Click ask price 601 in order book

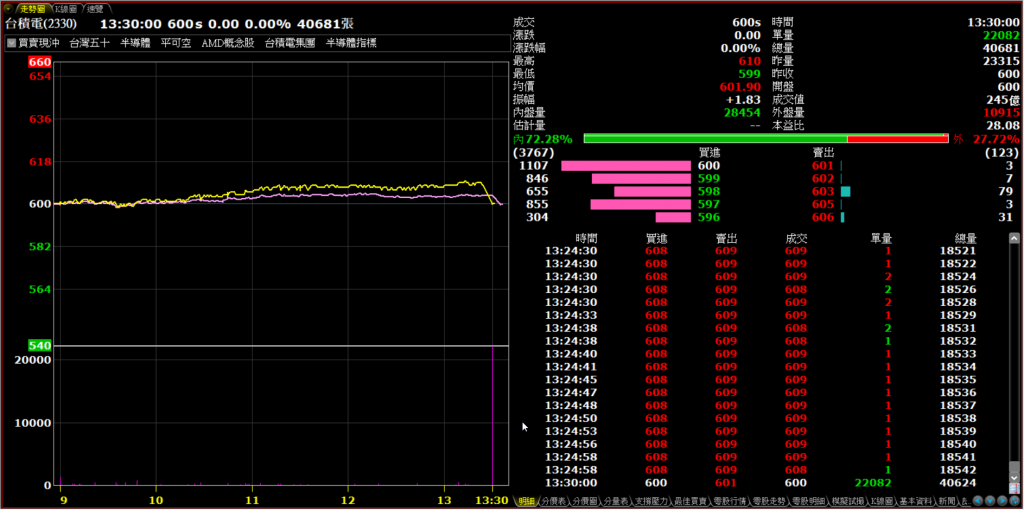tap(823, 166)
